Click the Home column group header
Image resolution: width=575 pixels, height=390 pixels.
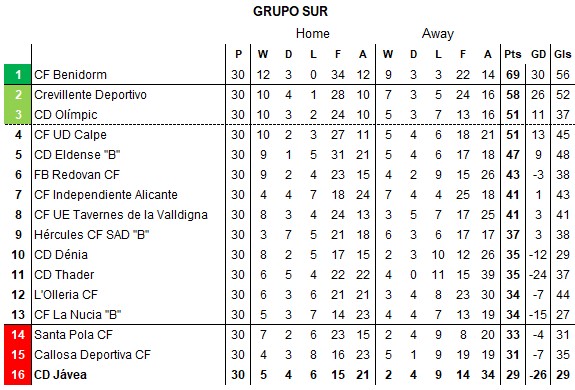312,33
